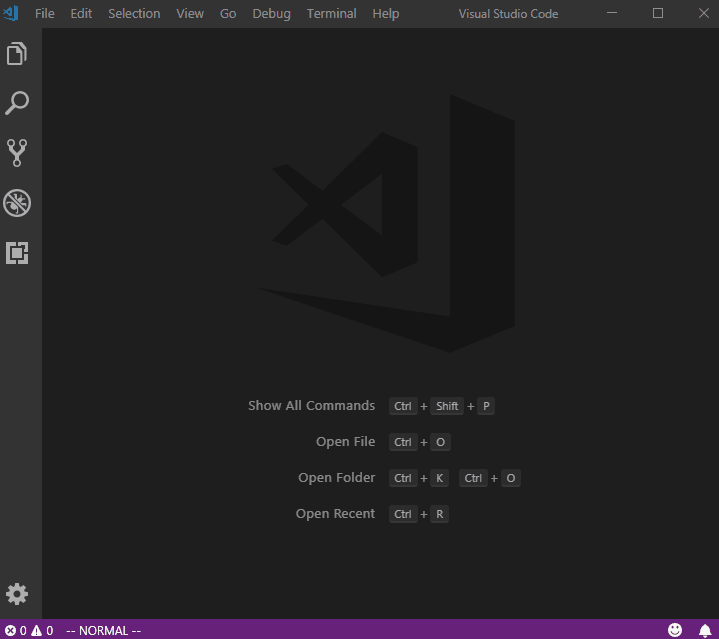719x639 pixels.
Task: Click the errors count indicator in status bar
Action: [x=16, y=631]
